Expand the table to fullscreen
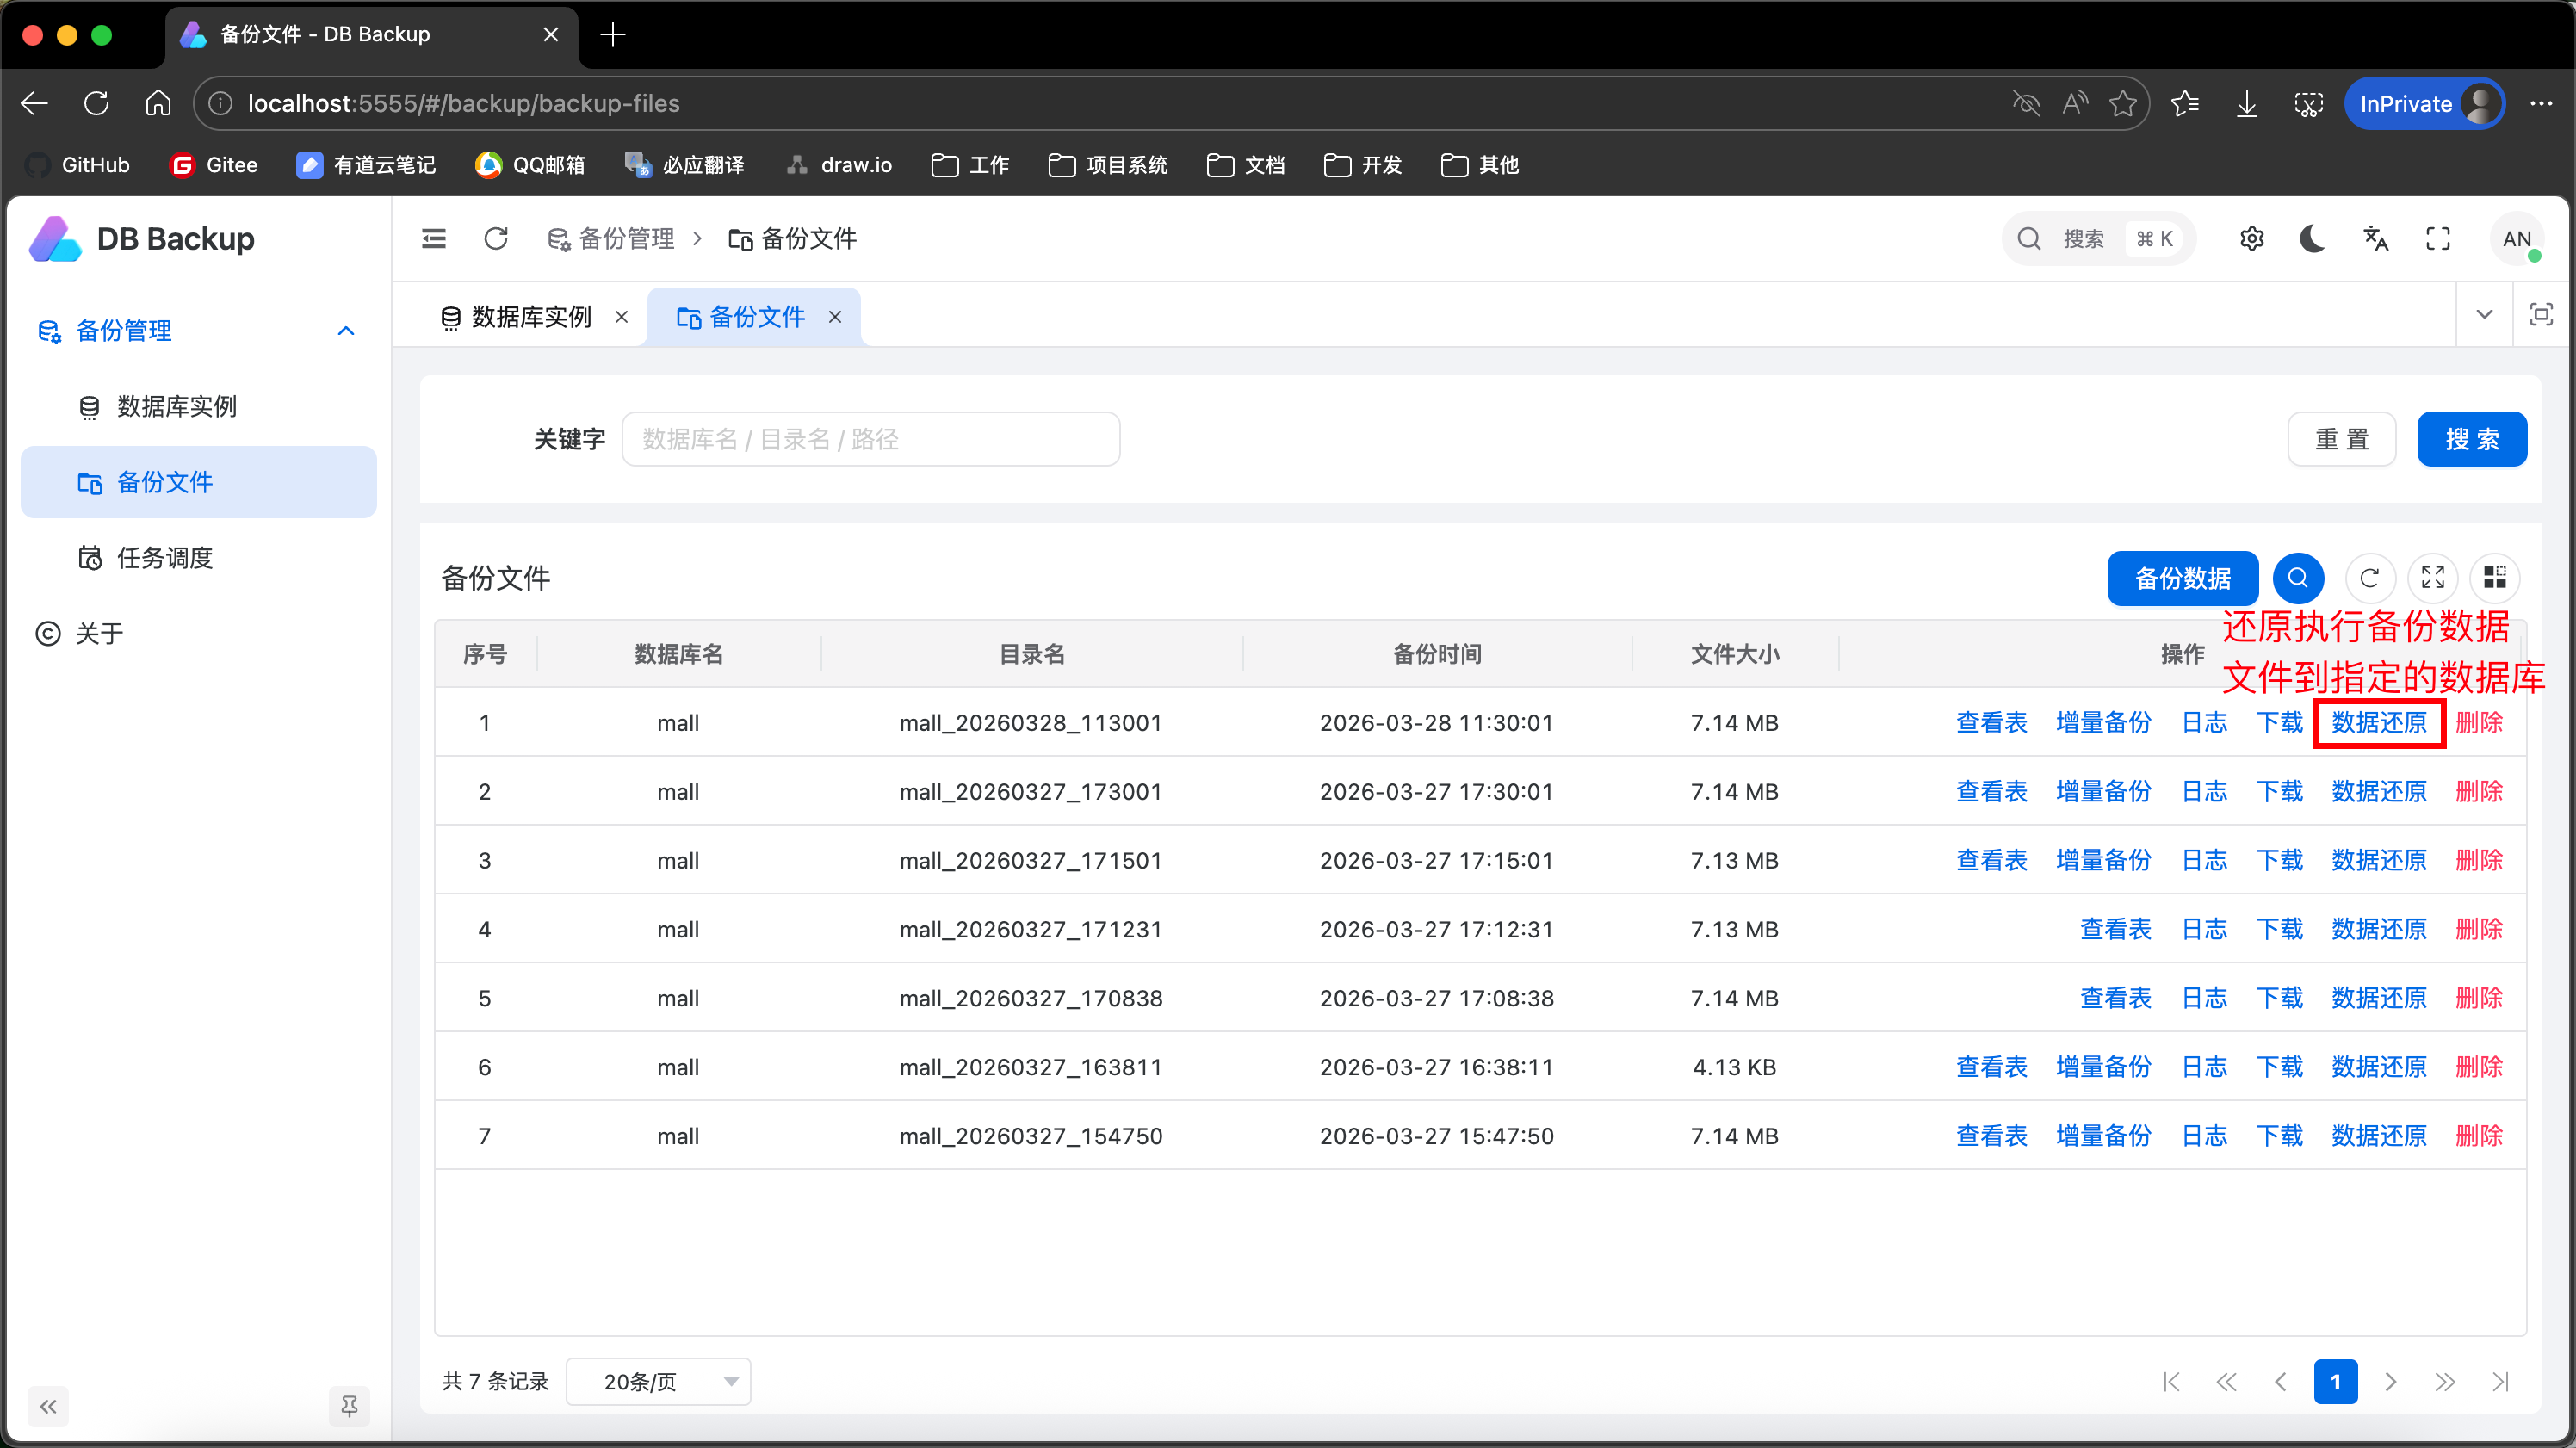Image resolution: width=2576 pixels, height=1448 pixels. [2432, 578]
